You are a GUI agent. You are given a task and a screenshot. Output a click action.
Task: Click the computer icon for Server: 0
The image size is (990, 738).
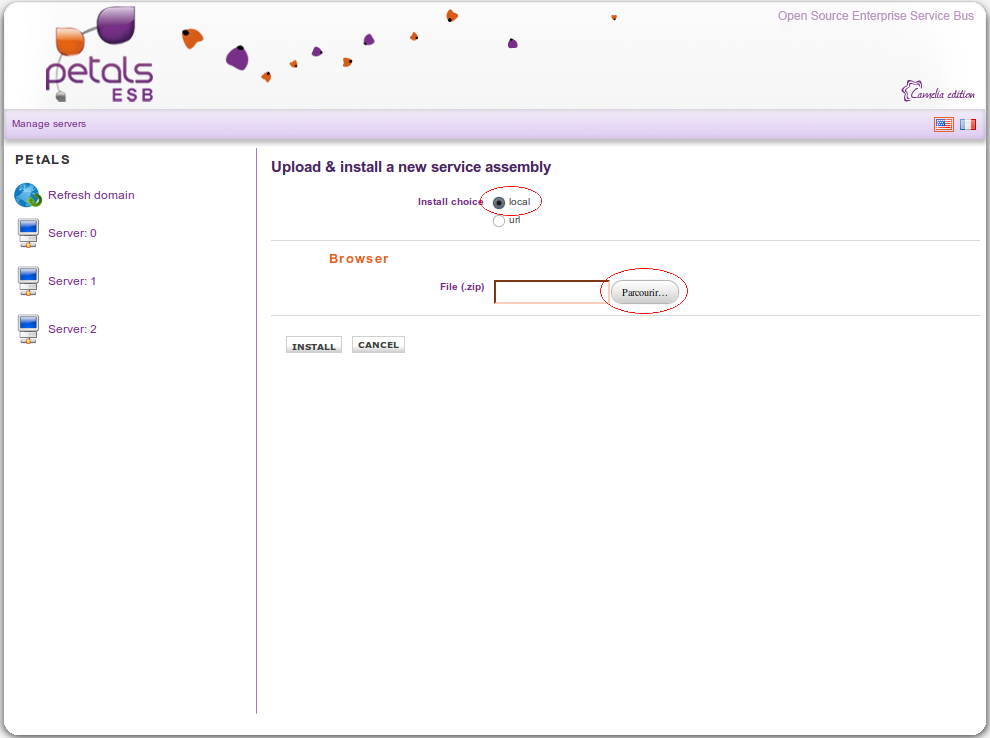(28, 234)
